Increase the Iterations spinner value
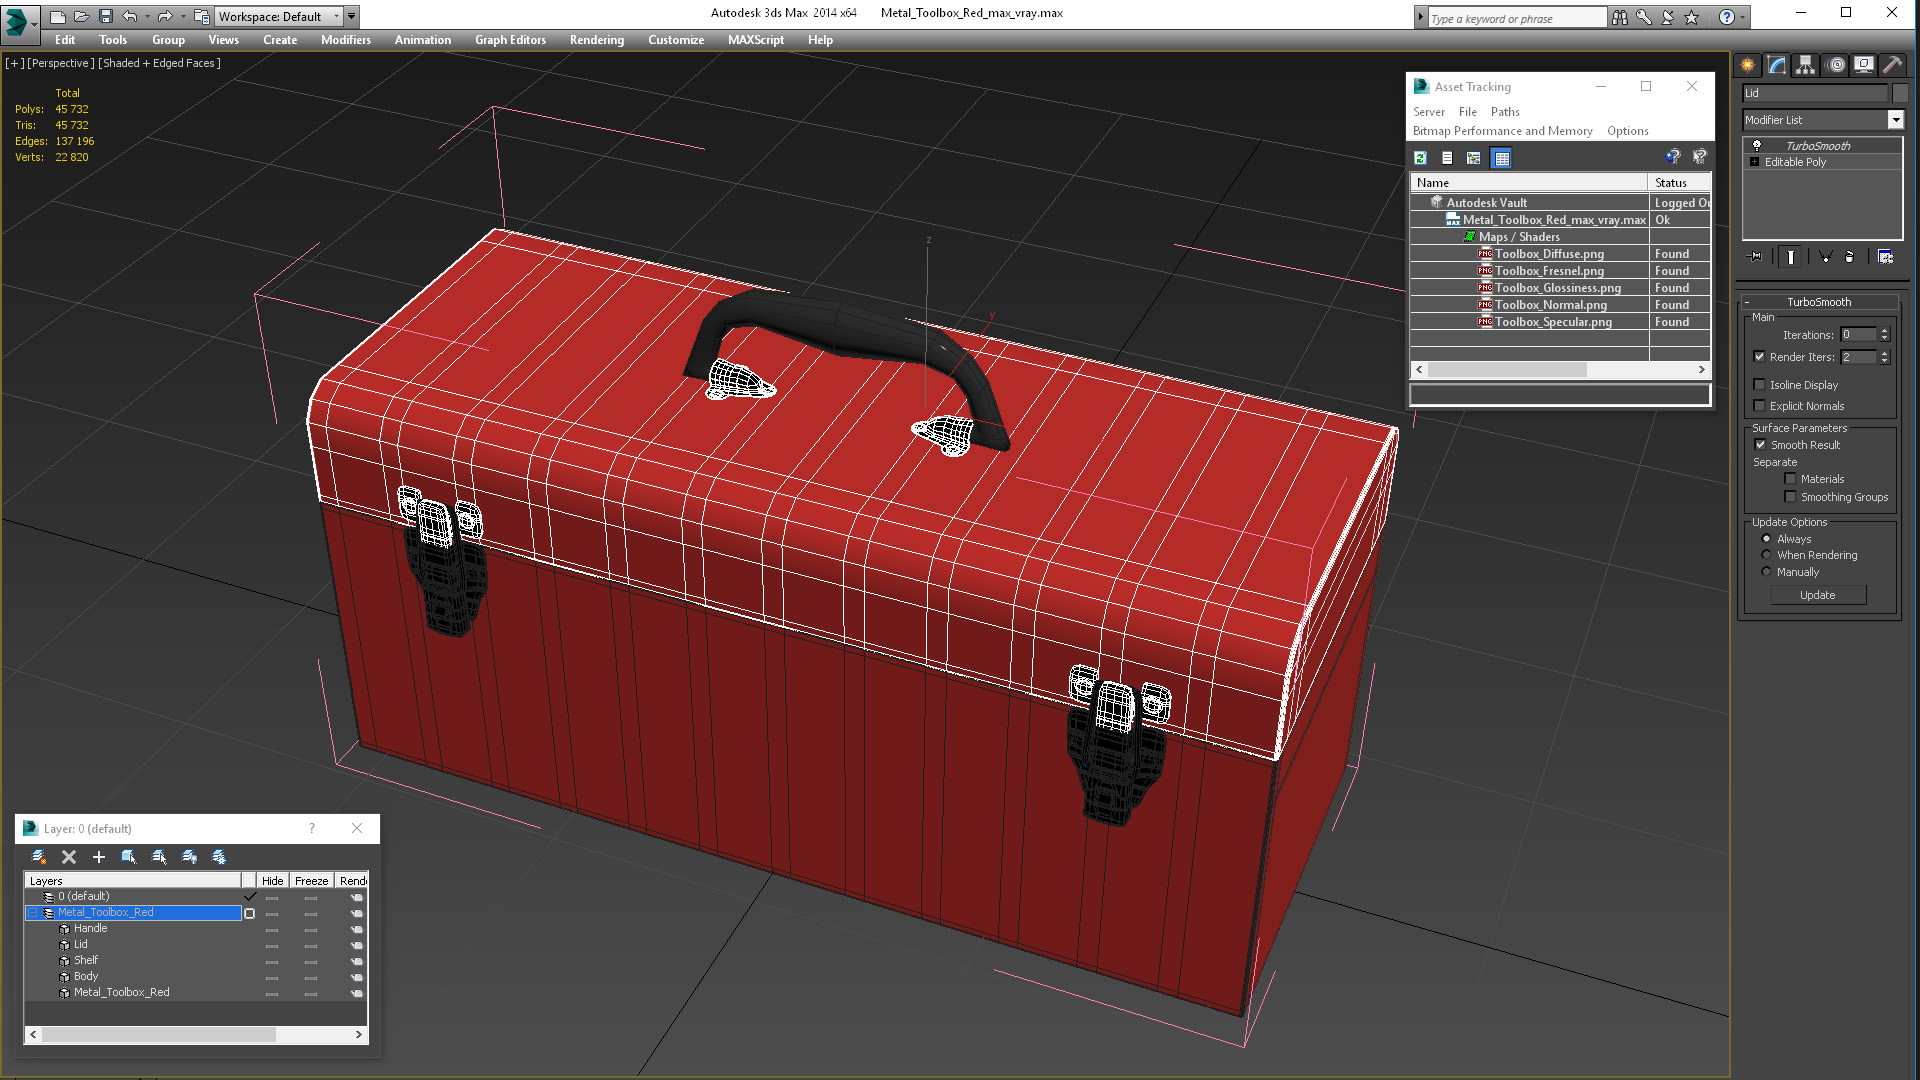This screenshot has height=1080, width=1920. [x=1885, y=331]
